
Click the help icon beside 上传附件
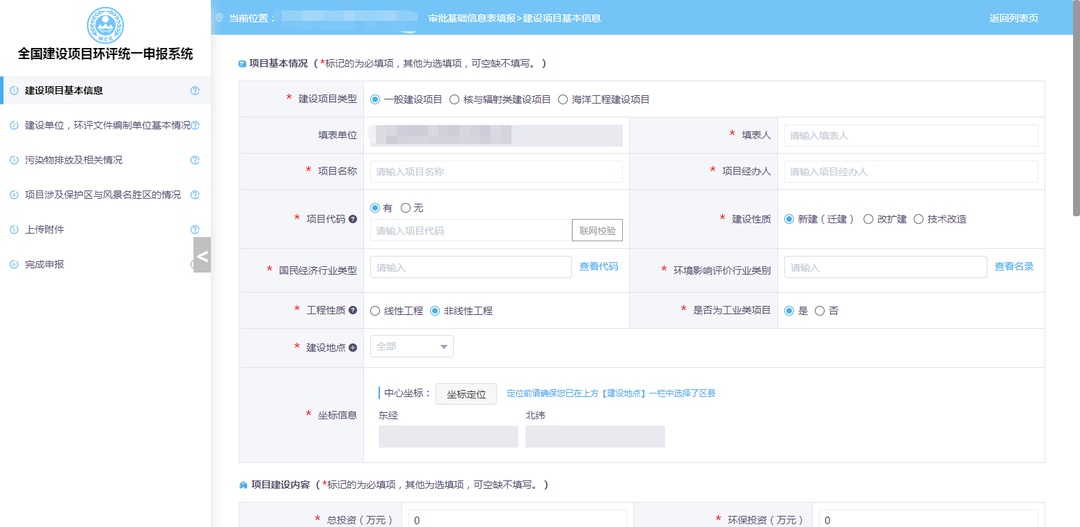pos(195,230)
